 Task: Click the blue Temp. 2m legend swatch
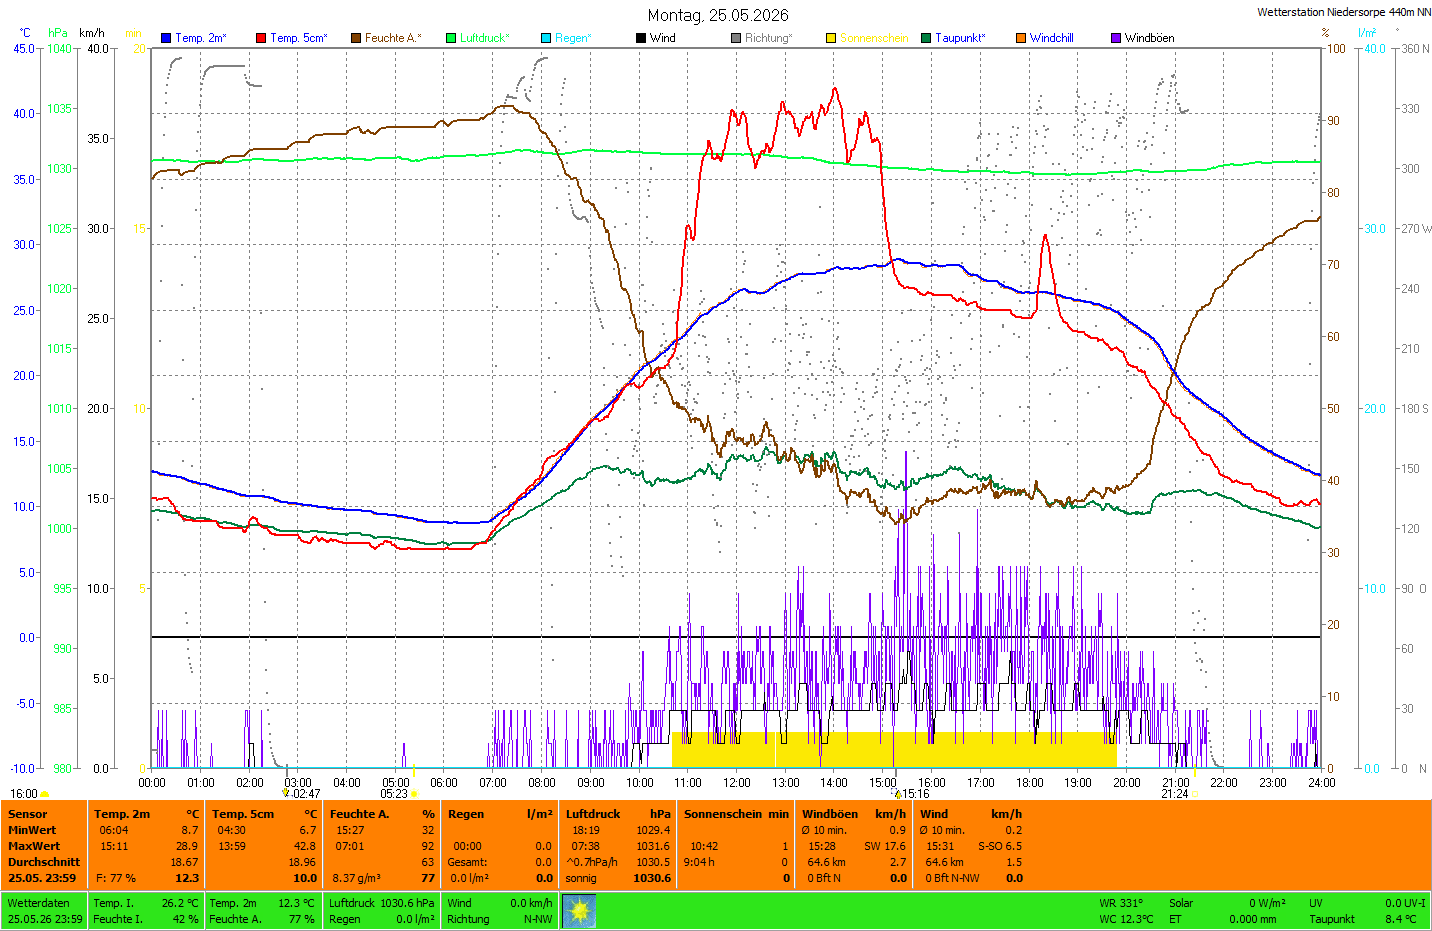(x=166, y=38)
